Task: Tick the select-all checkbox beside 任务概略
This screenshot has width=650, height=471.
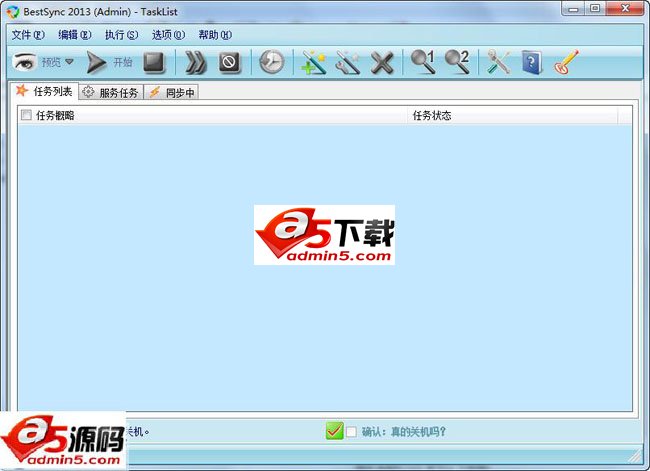Action: click(26, 115)
